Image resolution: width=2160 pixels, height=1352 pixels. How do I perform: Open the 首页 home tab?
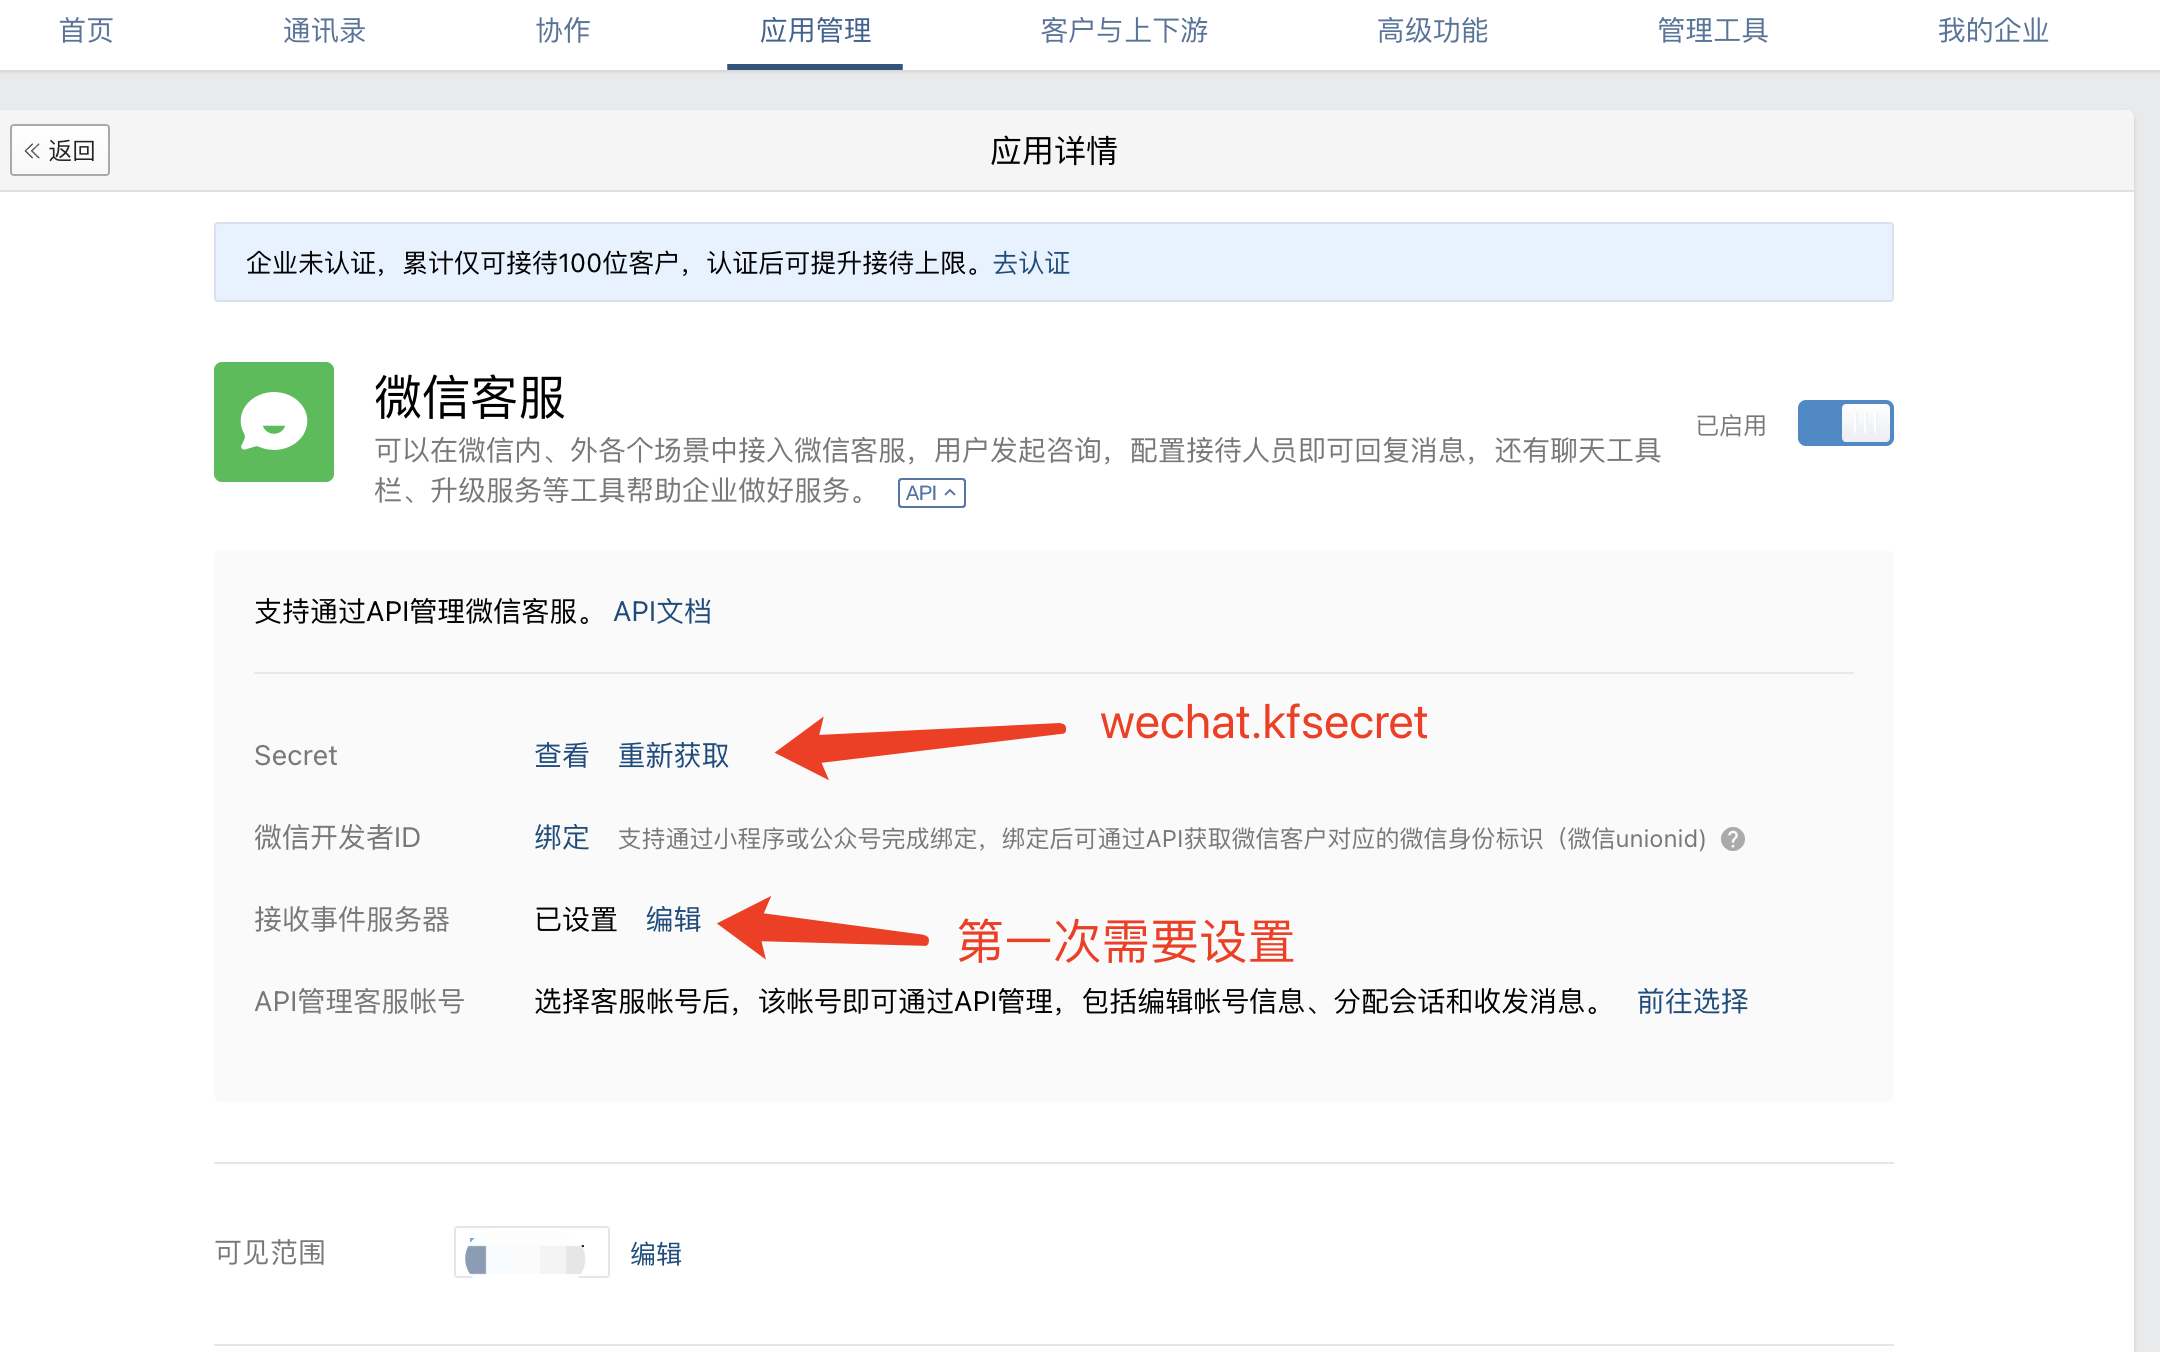[x=86, y=31]
